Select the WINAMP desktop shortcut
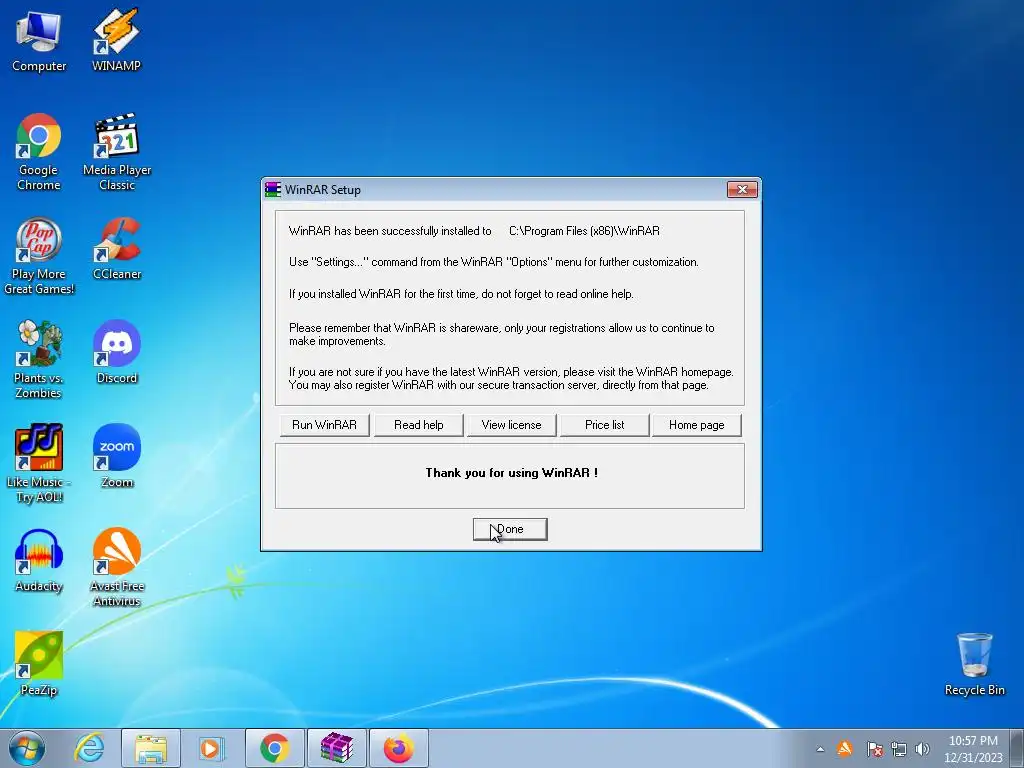This screenshot has height=768, width=1024. click(x=116, y=40)
